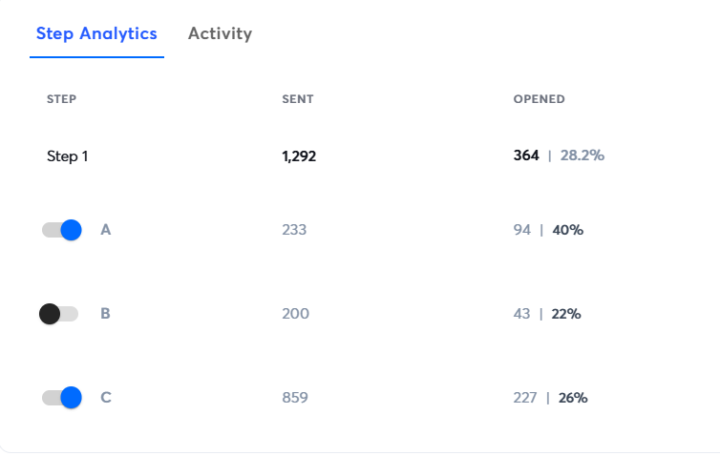The image size is (720, 456).
Task: Click variant C 26% open rate
Action: 573,398
